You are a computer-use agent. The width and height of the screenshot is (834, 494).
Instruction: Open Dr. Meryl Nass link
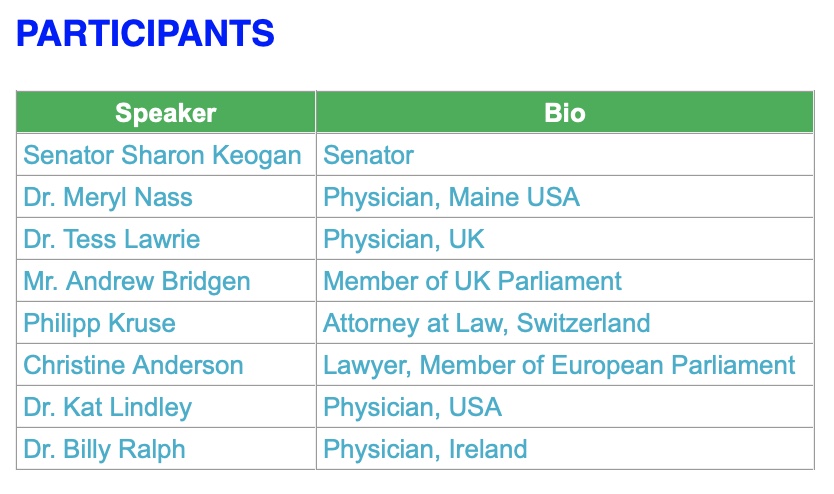(108, 197)
